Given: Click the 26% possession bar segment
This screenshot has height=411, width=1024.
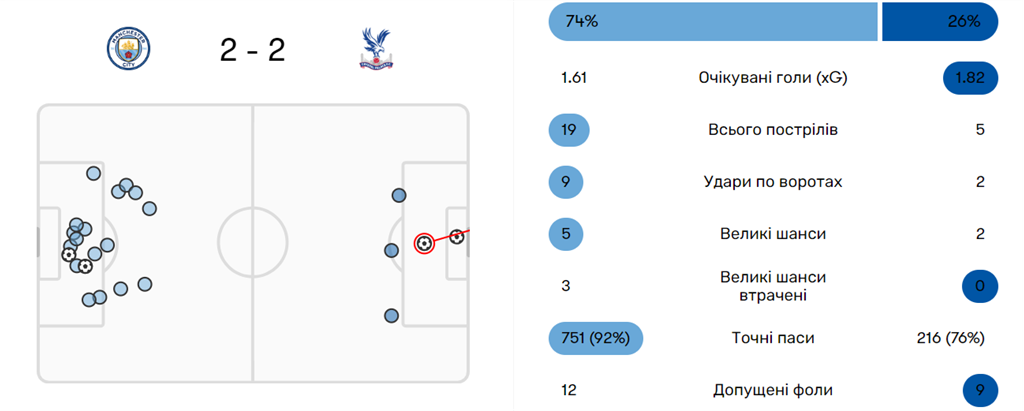Looking at the screenshot, I should (939, 21).
